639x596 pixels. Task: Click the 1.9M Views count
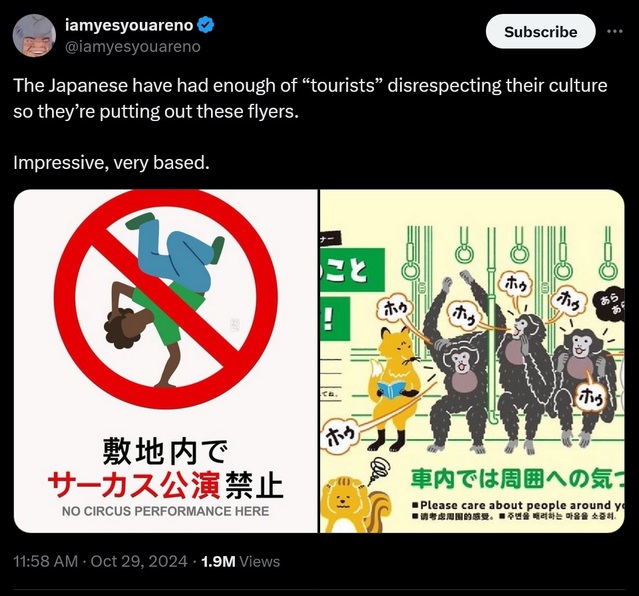[240, 561]
